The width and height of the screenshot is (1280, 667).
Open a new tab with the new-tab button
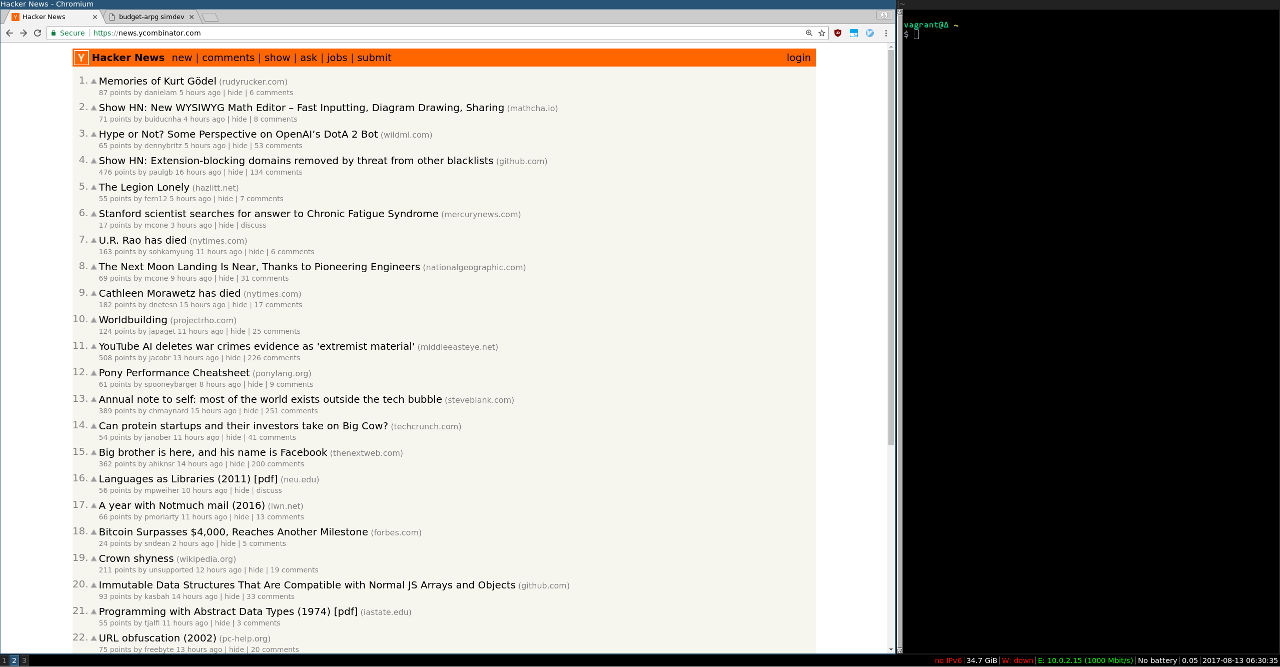coord(211,17)
